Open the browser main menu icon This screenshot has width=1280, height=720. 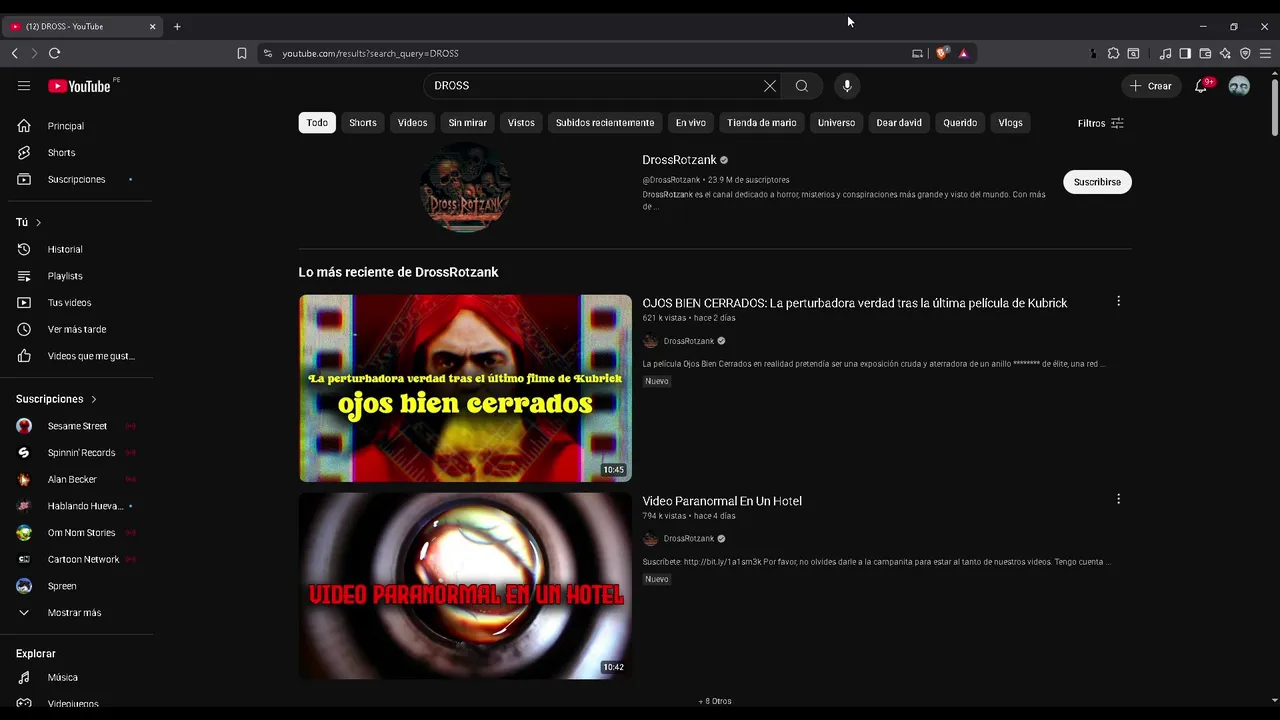tap(1265, 53)
